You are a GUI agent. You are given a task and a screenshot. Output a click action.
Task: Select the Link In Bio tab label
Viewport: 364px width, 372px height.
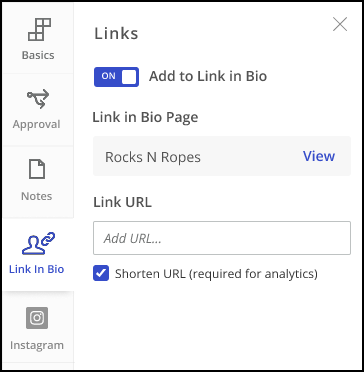point(37,269)
